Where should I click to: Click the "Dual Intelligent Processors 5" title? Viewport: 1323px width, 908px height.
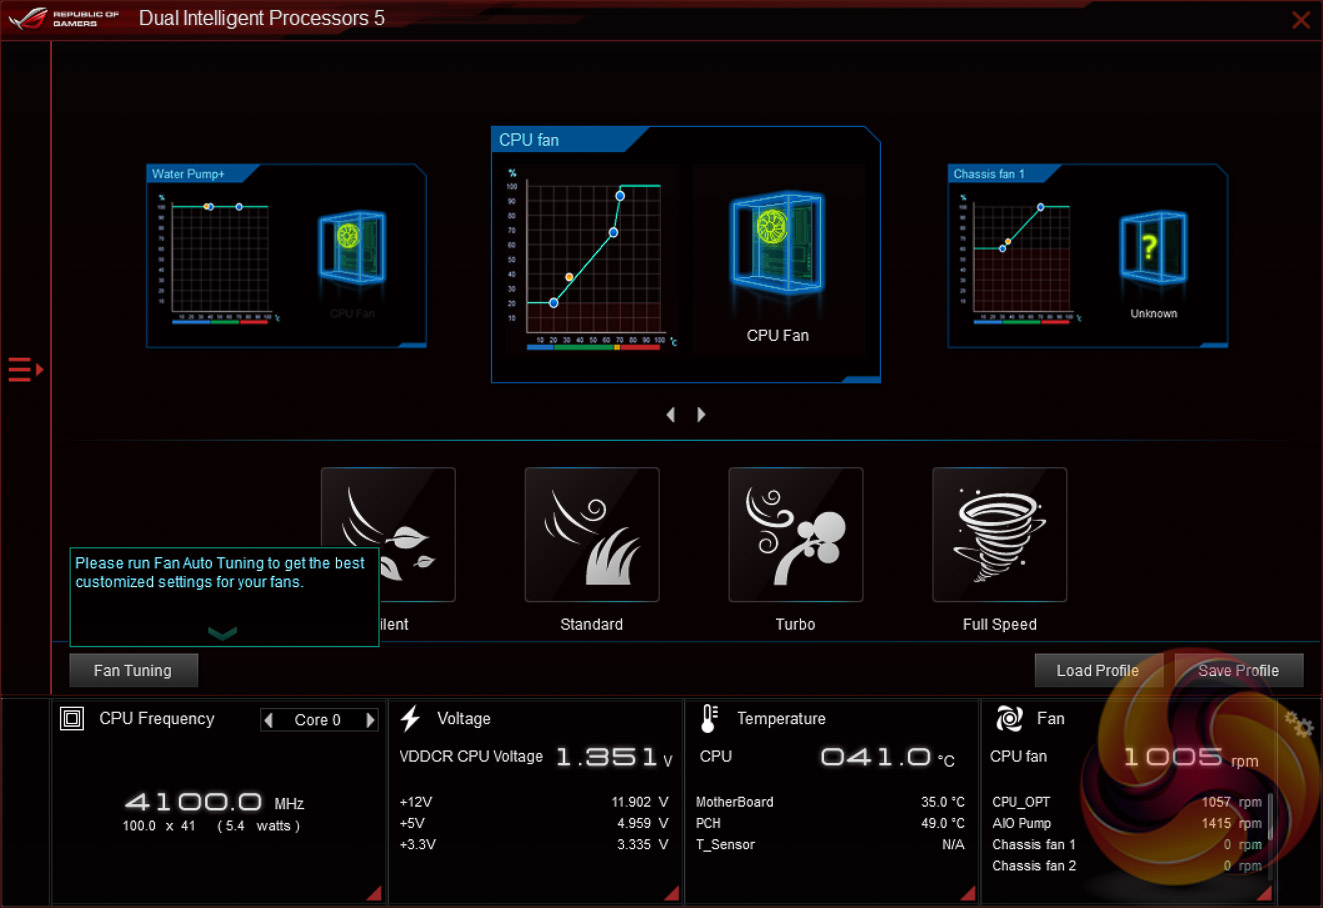(262, 18)
